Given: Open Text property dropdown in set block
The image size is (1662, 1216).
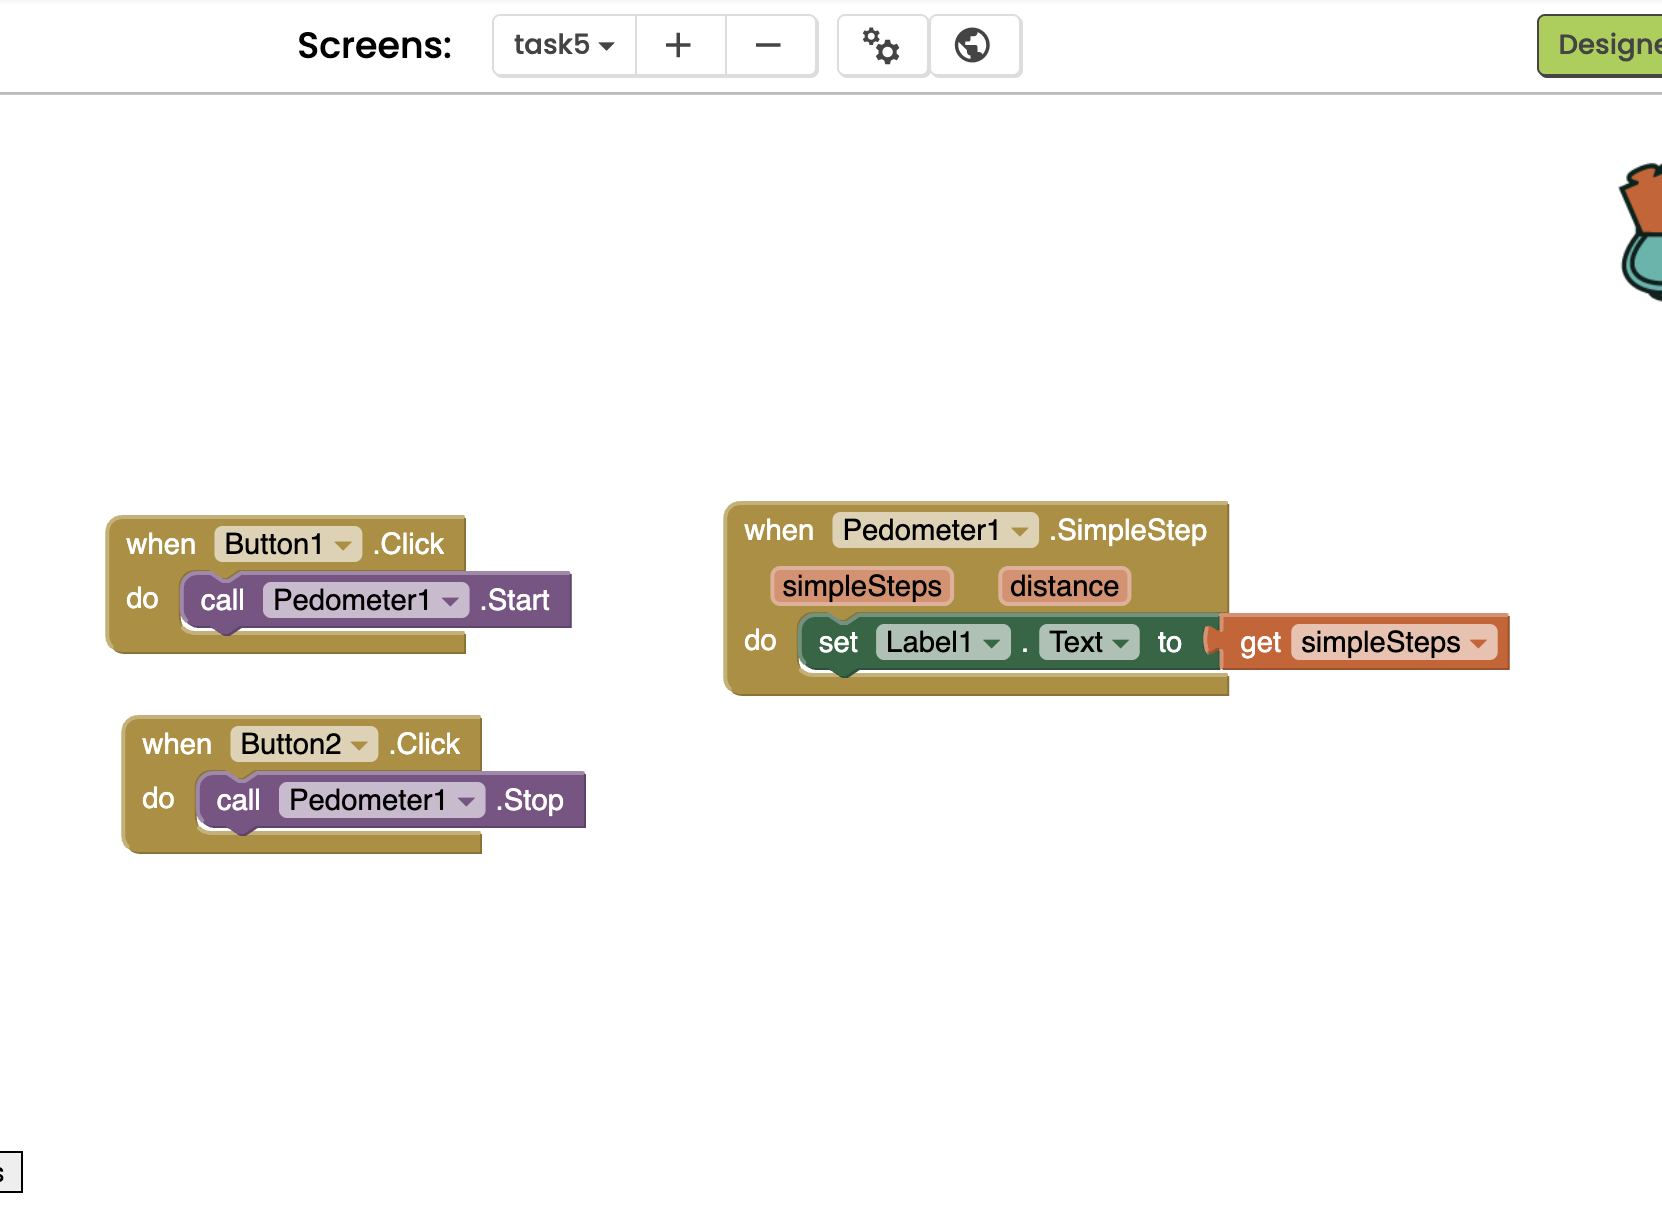Looking at the screenshot, I should [1089, 642].
